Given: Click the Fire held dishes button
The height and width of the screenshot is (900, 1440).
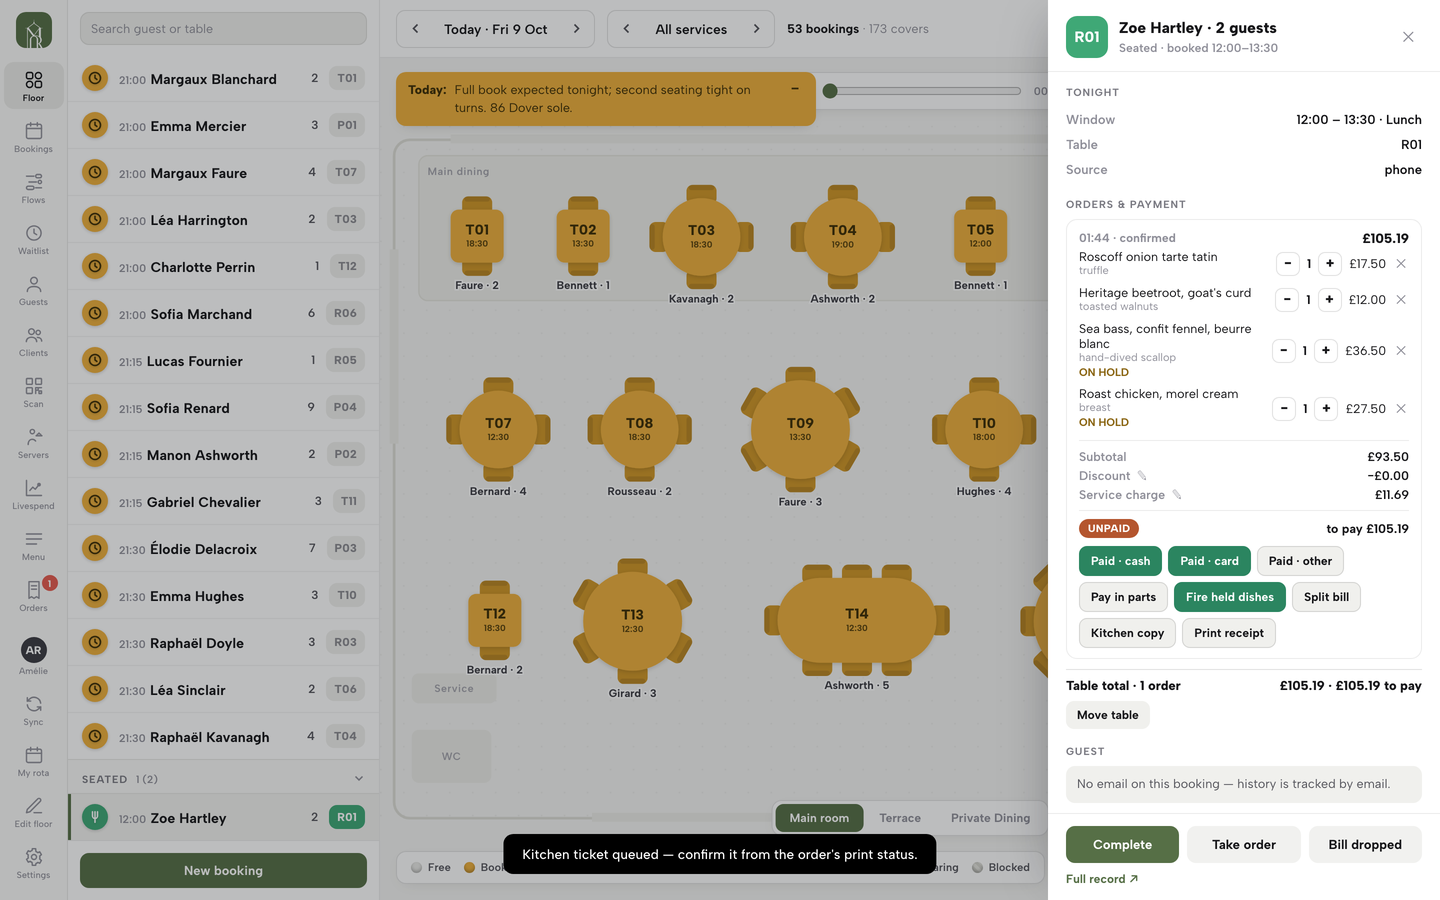Looking at the screenshot, I should click(x=1230, y=597).
